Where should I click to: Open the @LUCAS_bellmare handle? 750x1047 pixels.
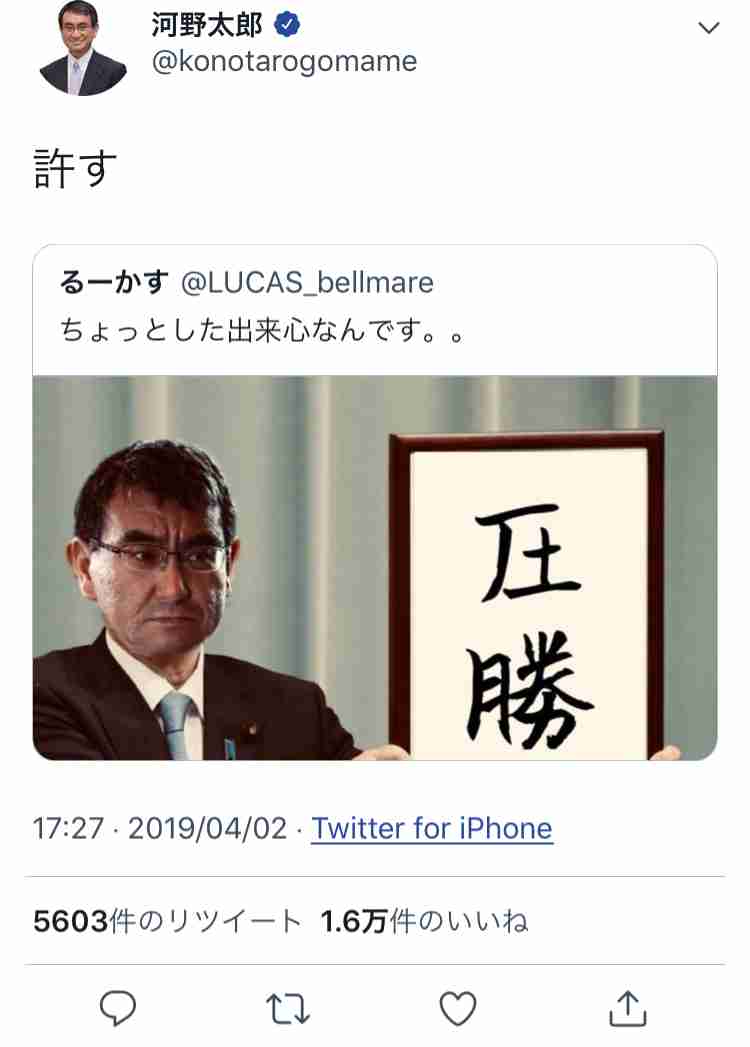tap(307, 283)
